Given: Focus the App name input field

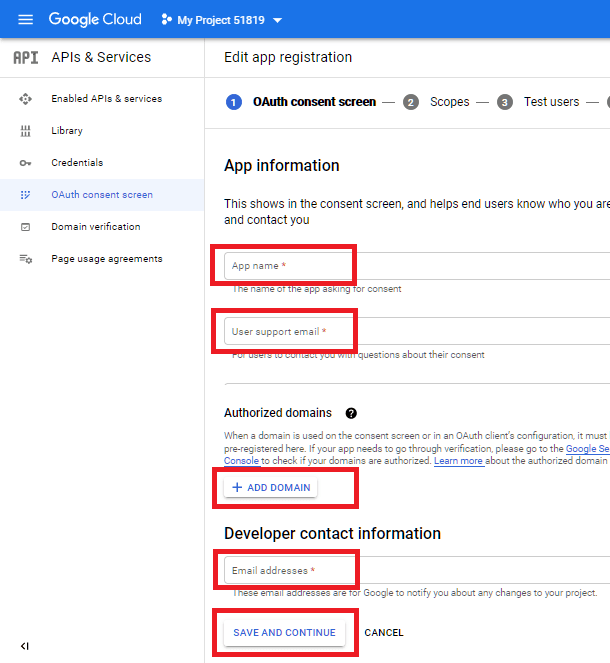Looking at the screenshot, I should coord(417,266).
